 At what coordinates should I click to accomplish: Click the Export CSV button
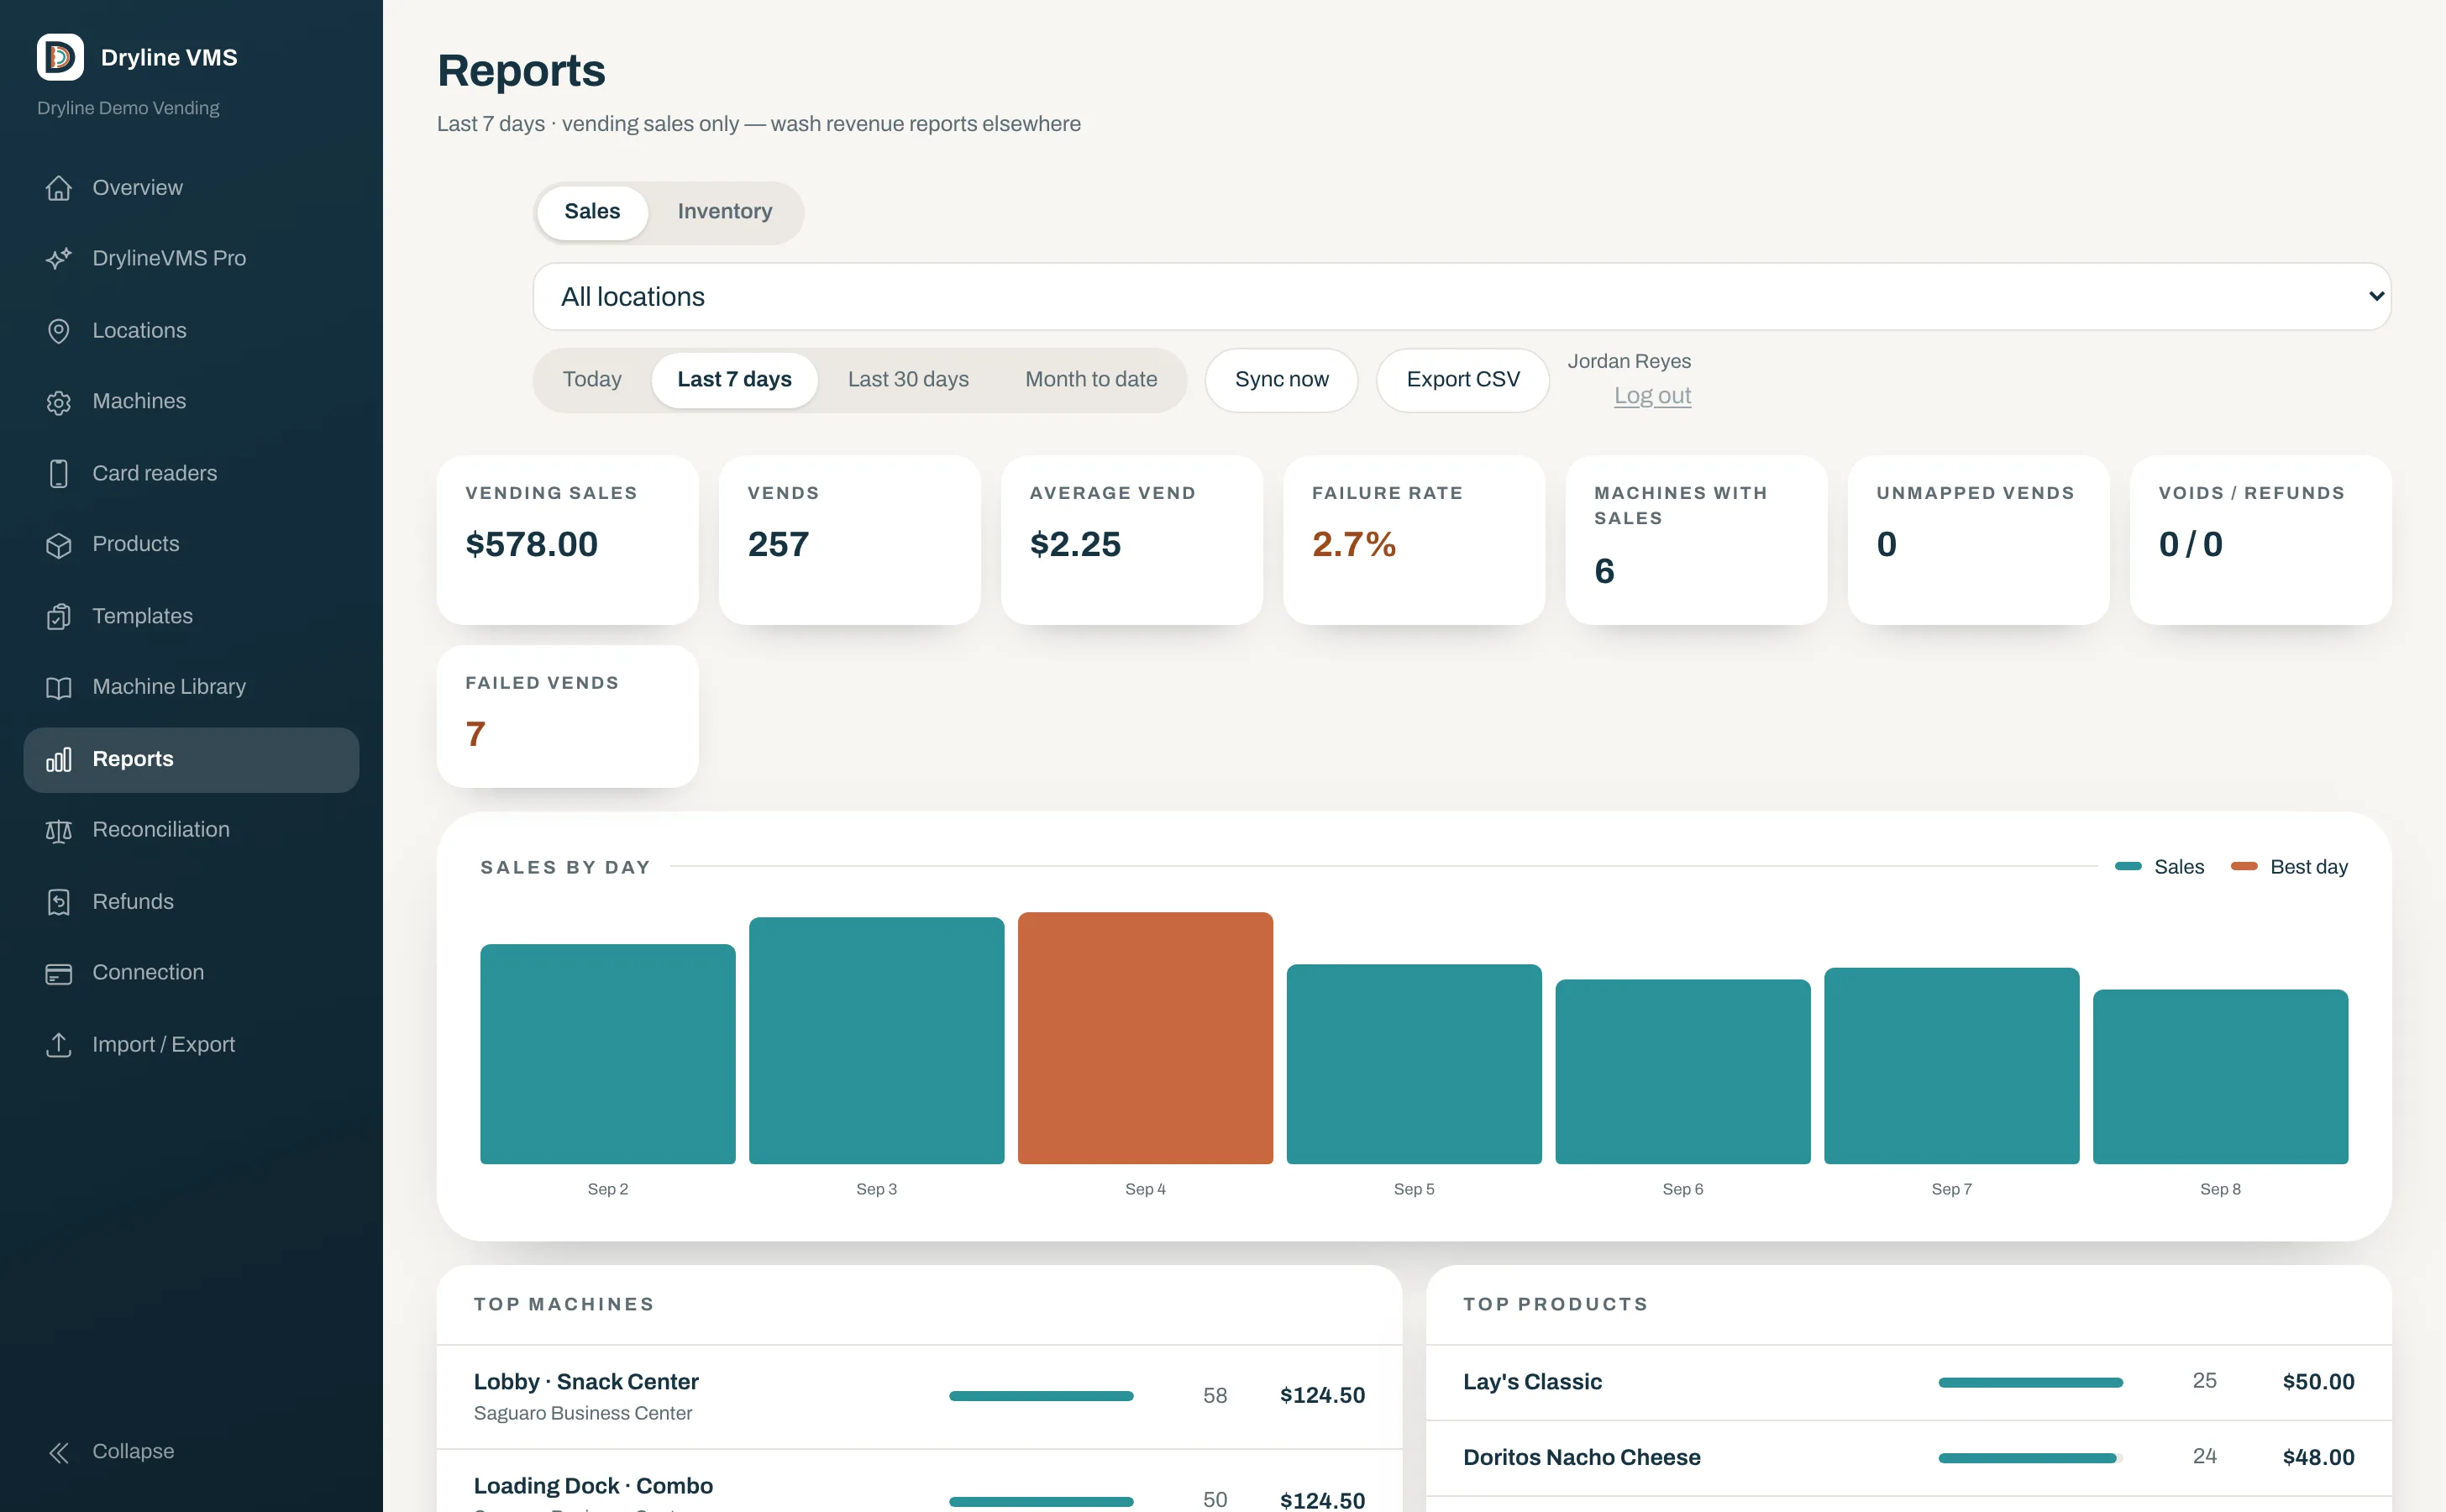click(x=1463, y=380)
